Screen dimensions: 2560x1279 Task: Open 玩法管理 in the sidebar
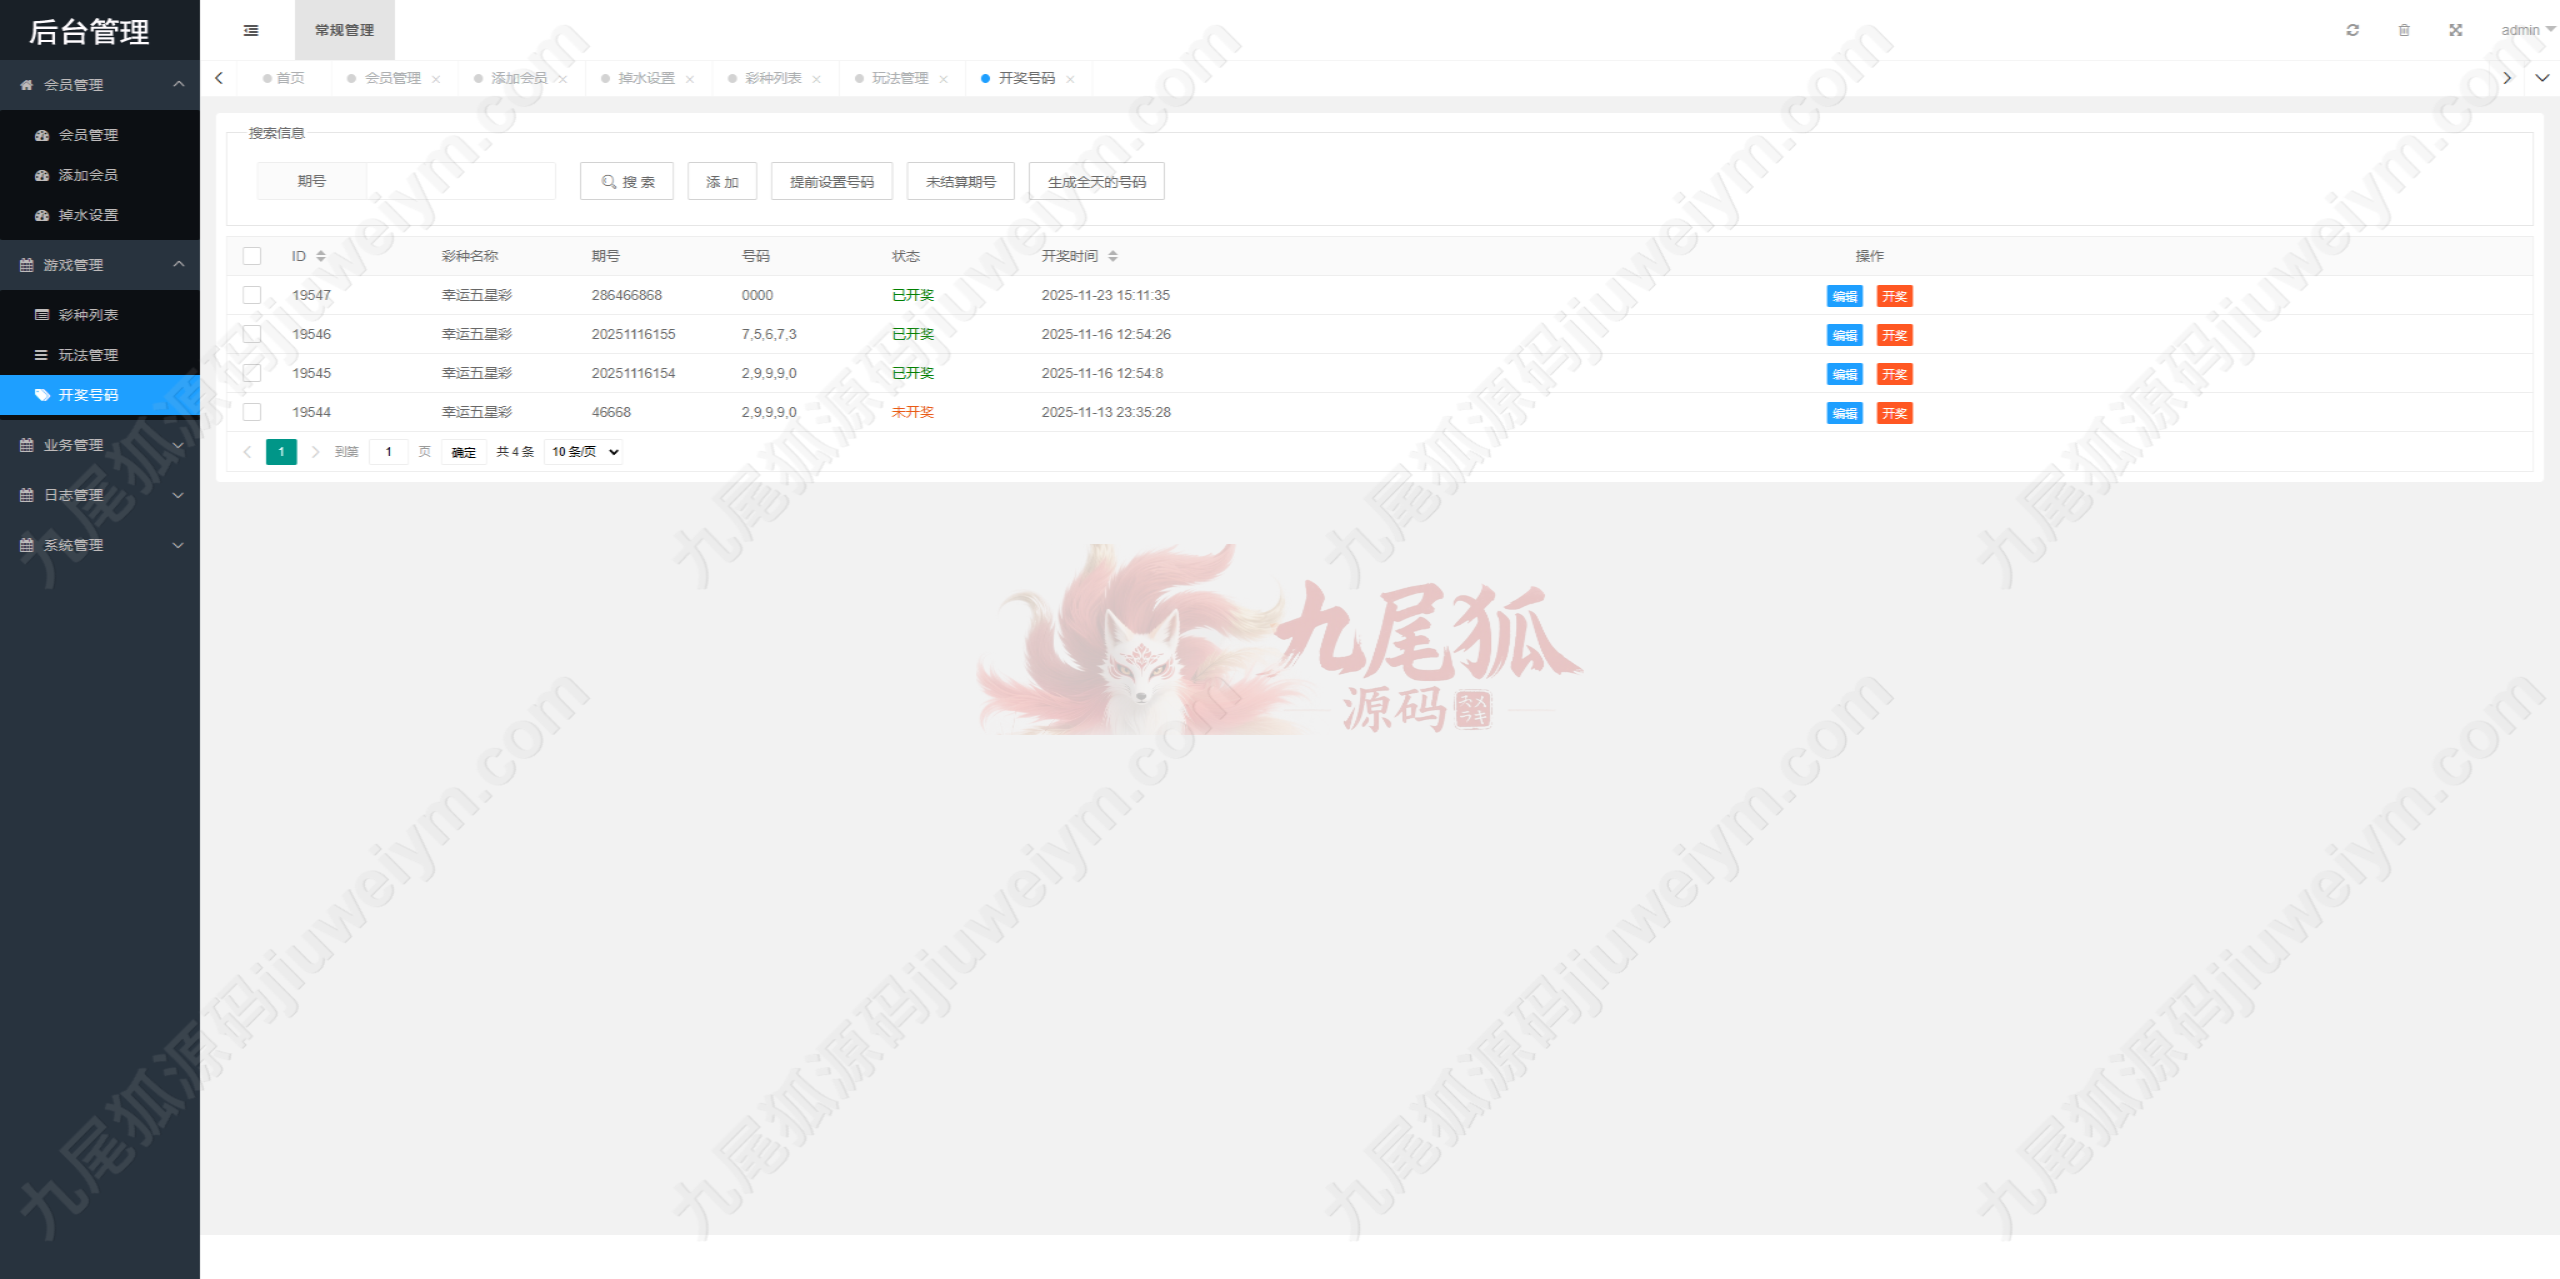(88, 355)
